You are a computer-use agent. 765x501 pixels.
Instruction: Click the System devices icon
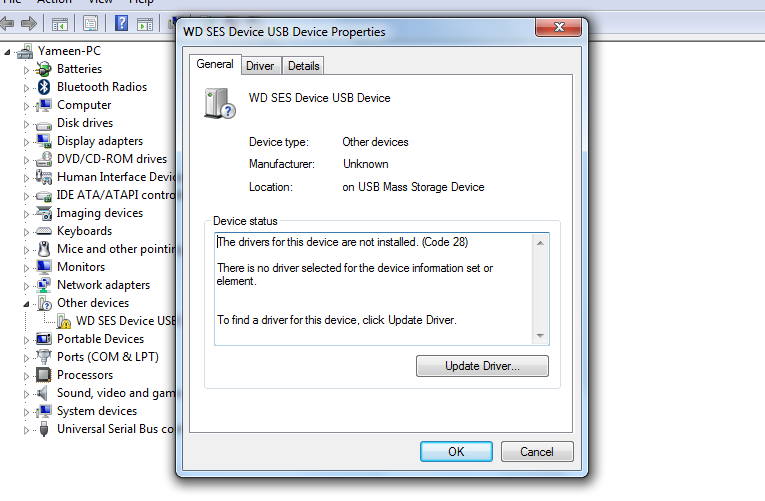pyautogui.click(x=44, y=411)
